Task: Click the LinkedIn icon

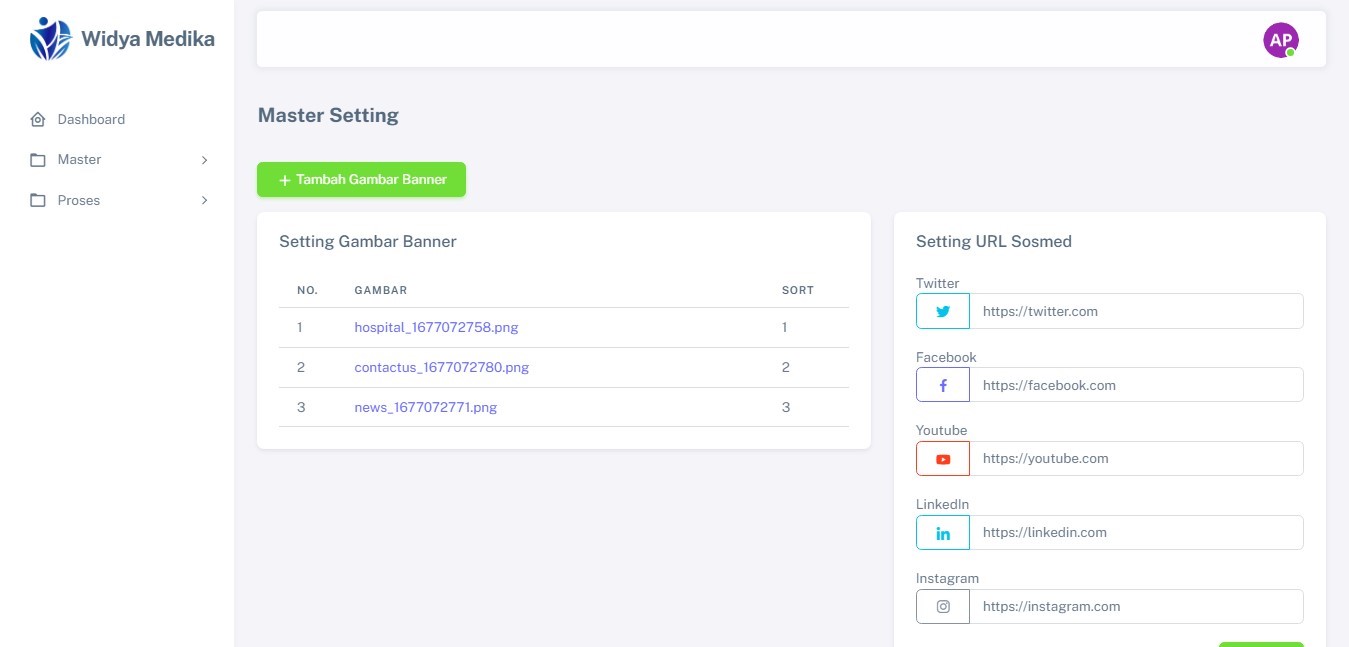Action: (942, 533)
